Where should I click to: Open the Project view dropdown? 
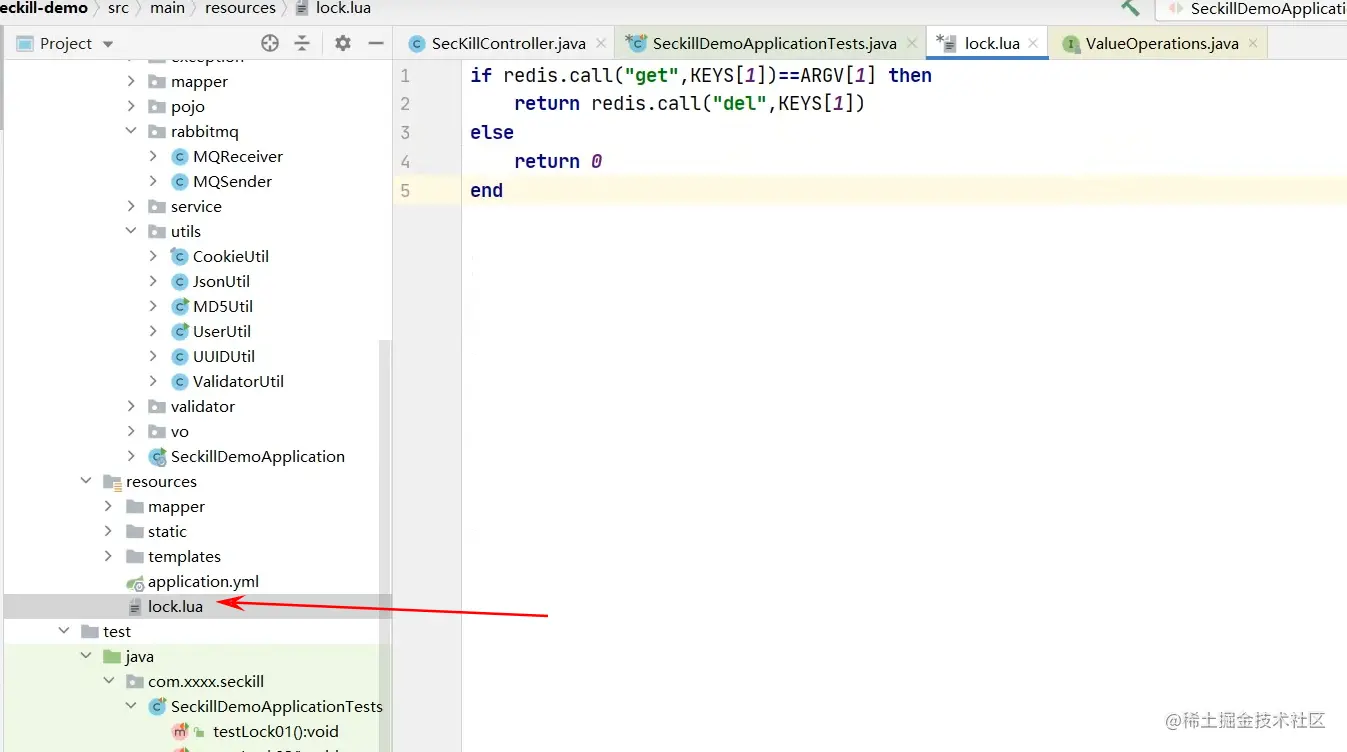pyautogui.click(x=108, y=44)
